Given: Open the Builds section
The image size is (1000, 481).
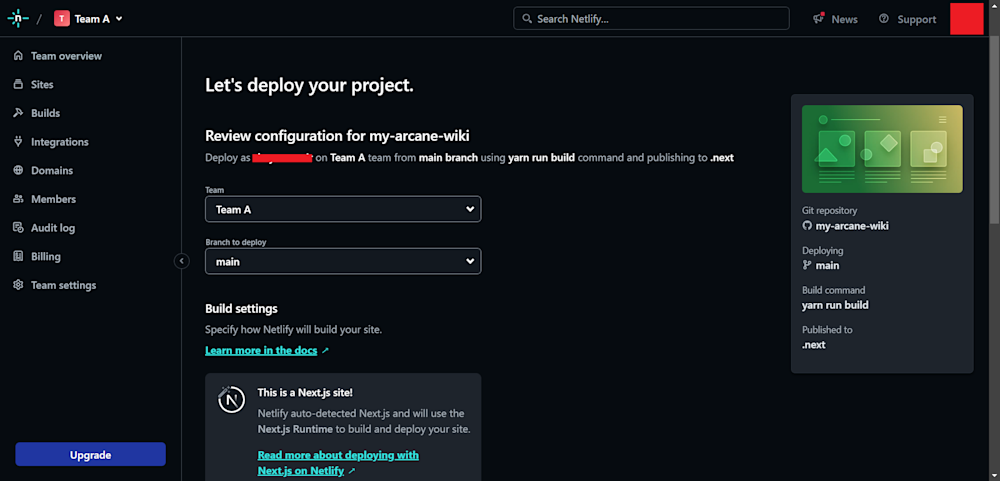Looking at the screenshot, I should click(x=45, y=113).
